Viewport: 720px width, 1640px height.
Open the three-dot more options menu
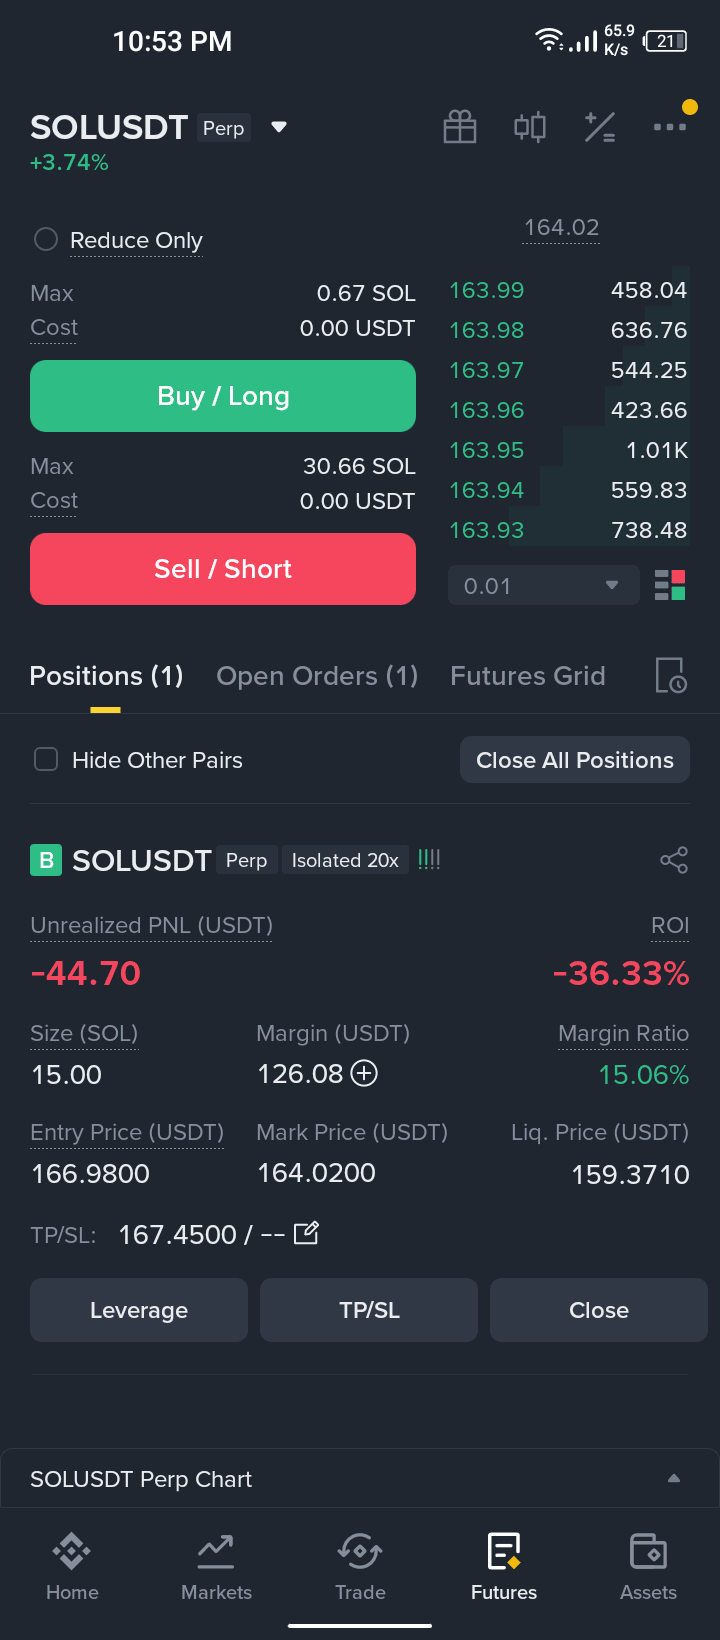670,127
